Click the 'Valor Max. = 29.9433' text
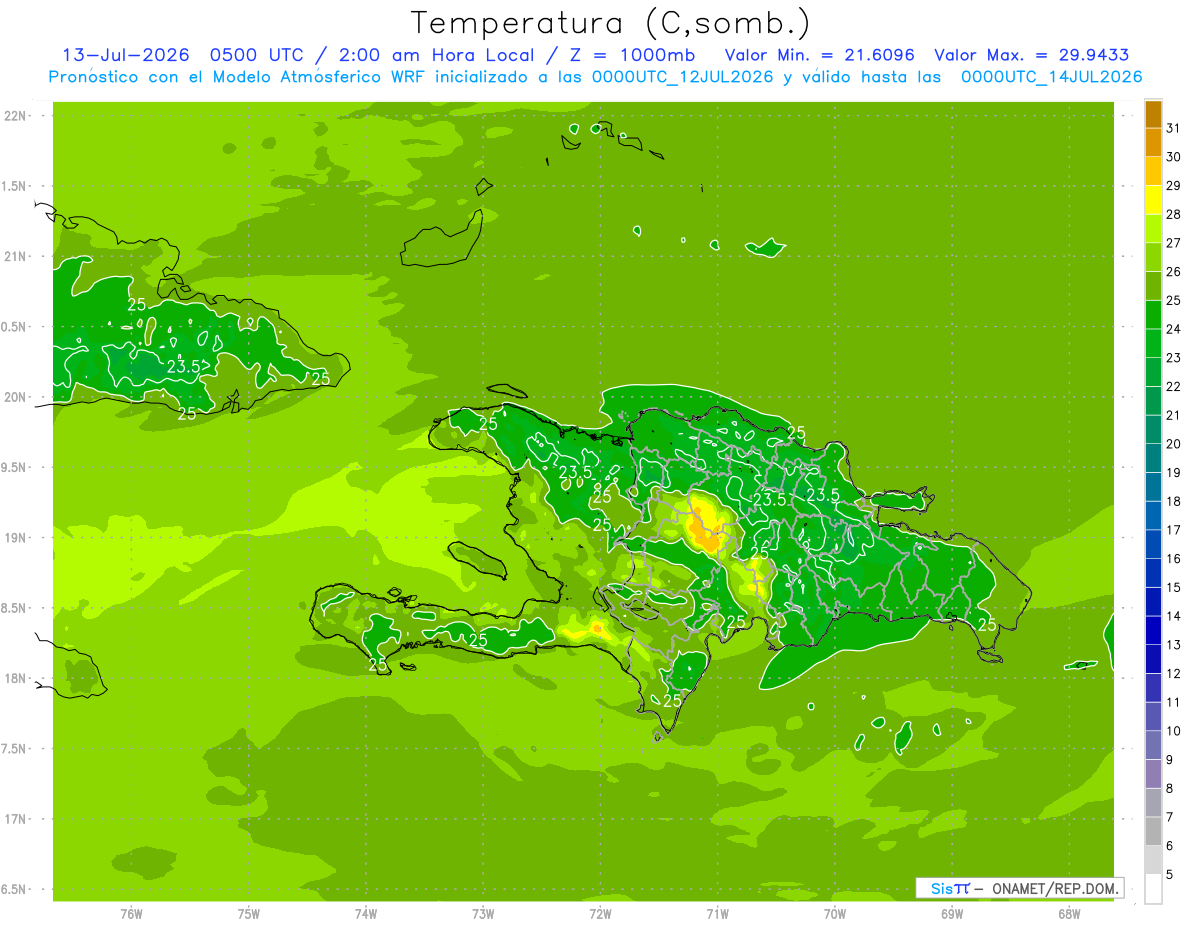 [x=1032, y=55]
